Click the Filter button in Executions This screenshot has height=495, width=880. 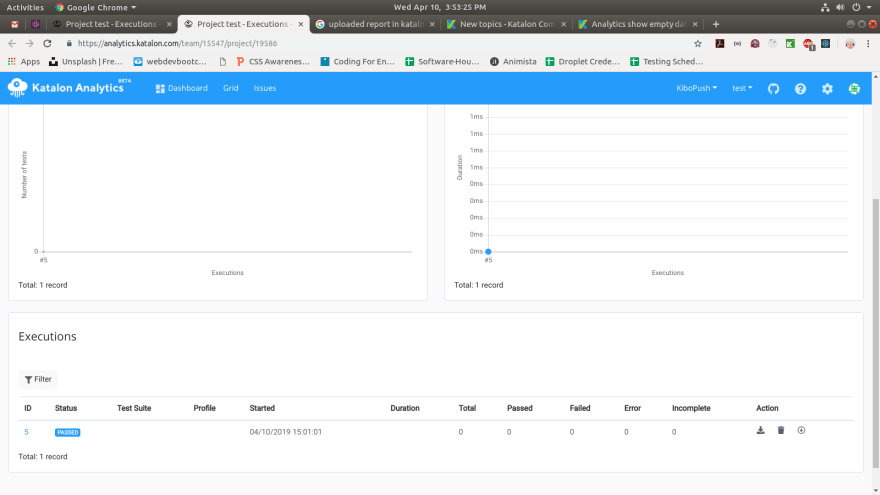point(38,379)
